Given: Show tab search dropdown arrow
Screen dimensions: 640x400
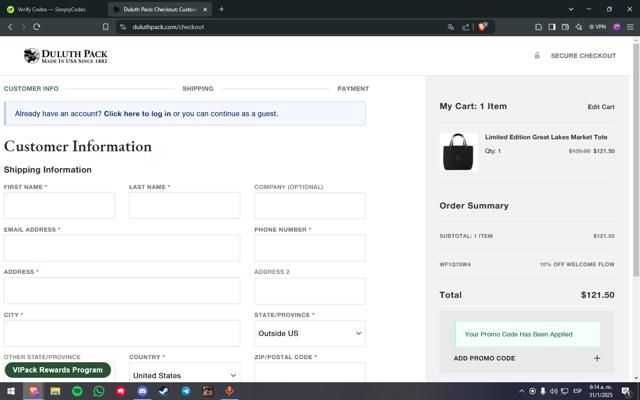Looking at the screenshot, I should click(571, 9).
